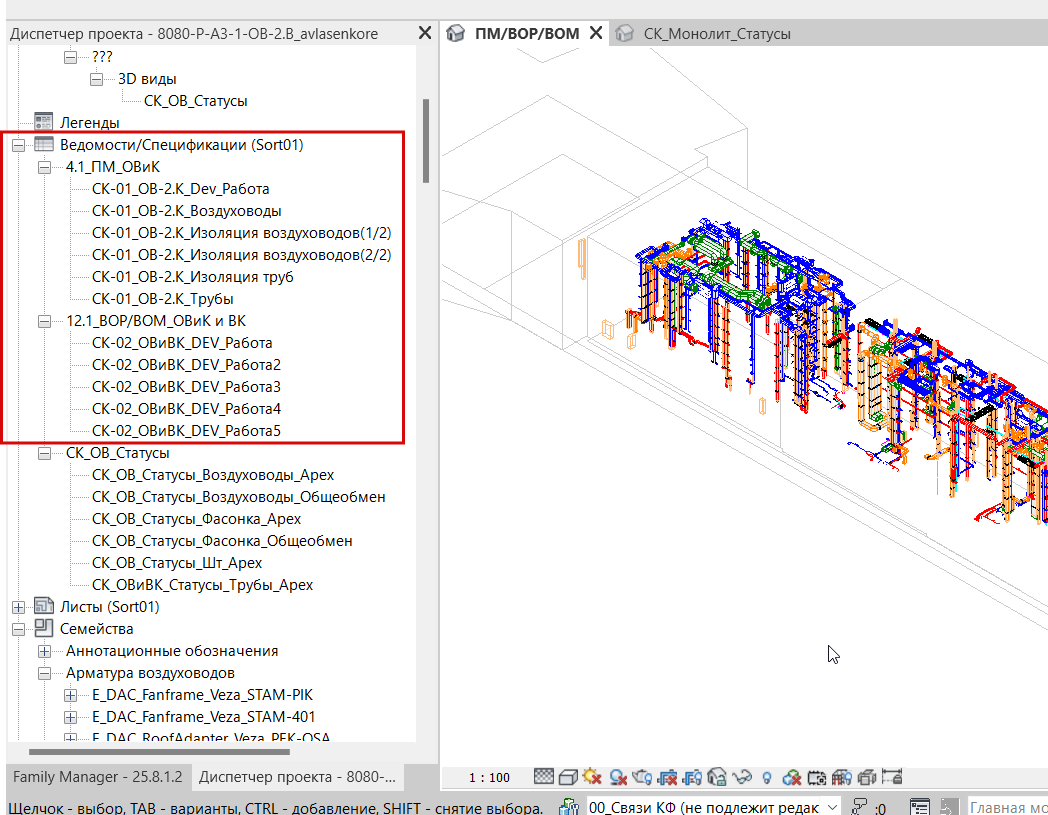Toggle Reveal Hidden Elements light bulb
This screenshot has height=815, width=1048.
pos(767,776)
